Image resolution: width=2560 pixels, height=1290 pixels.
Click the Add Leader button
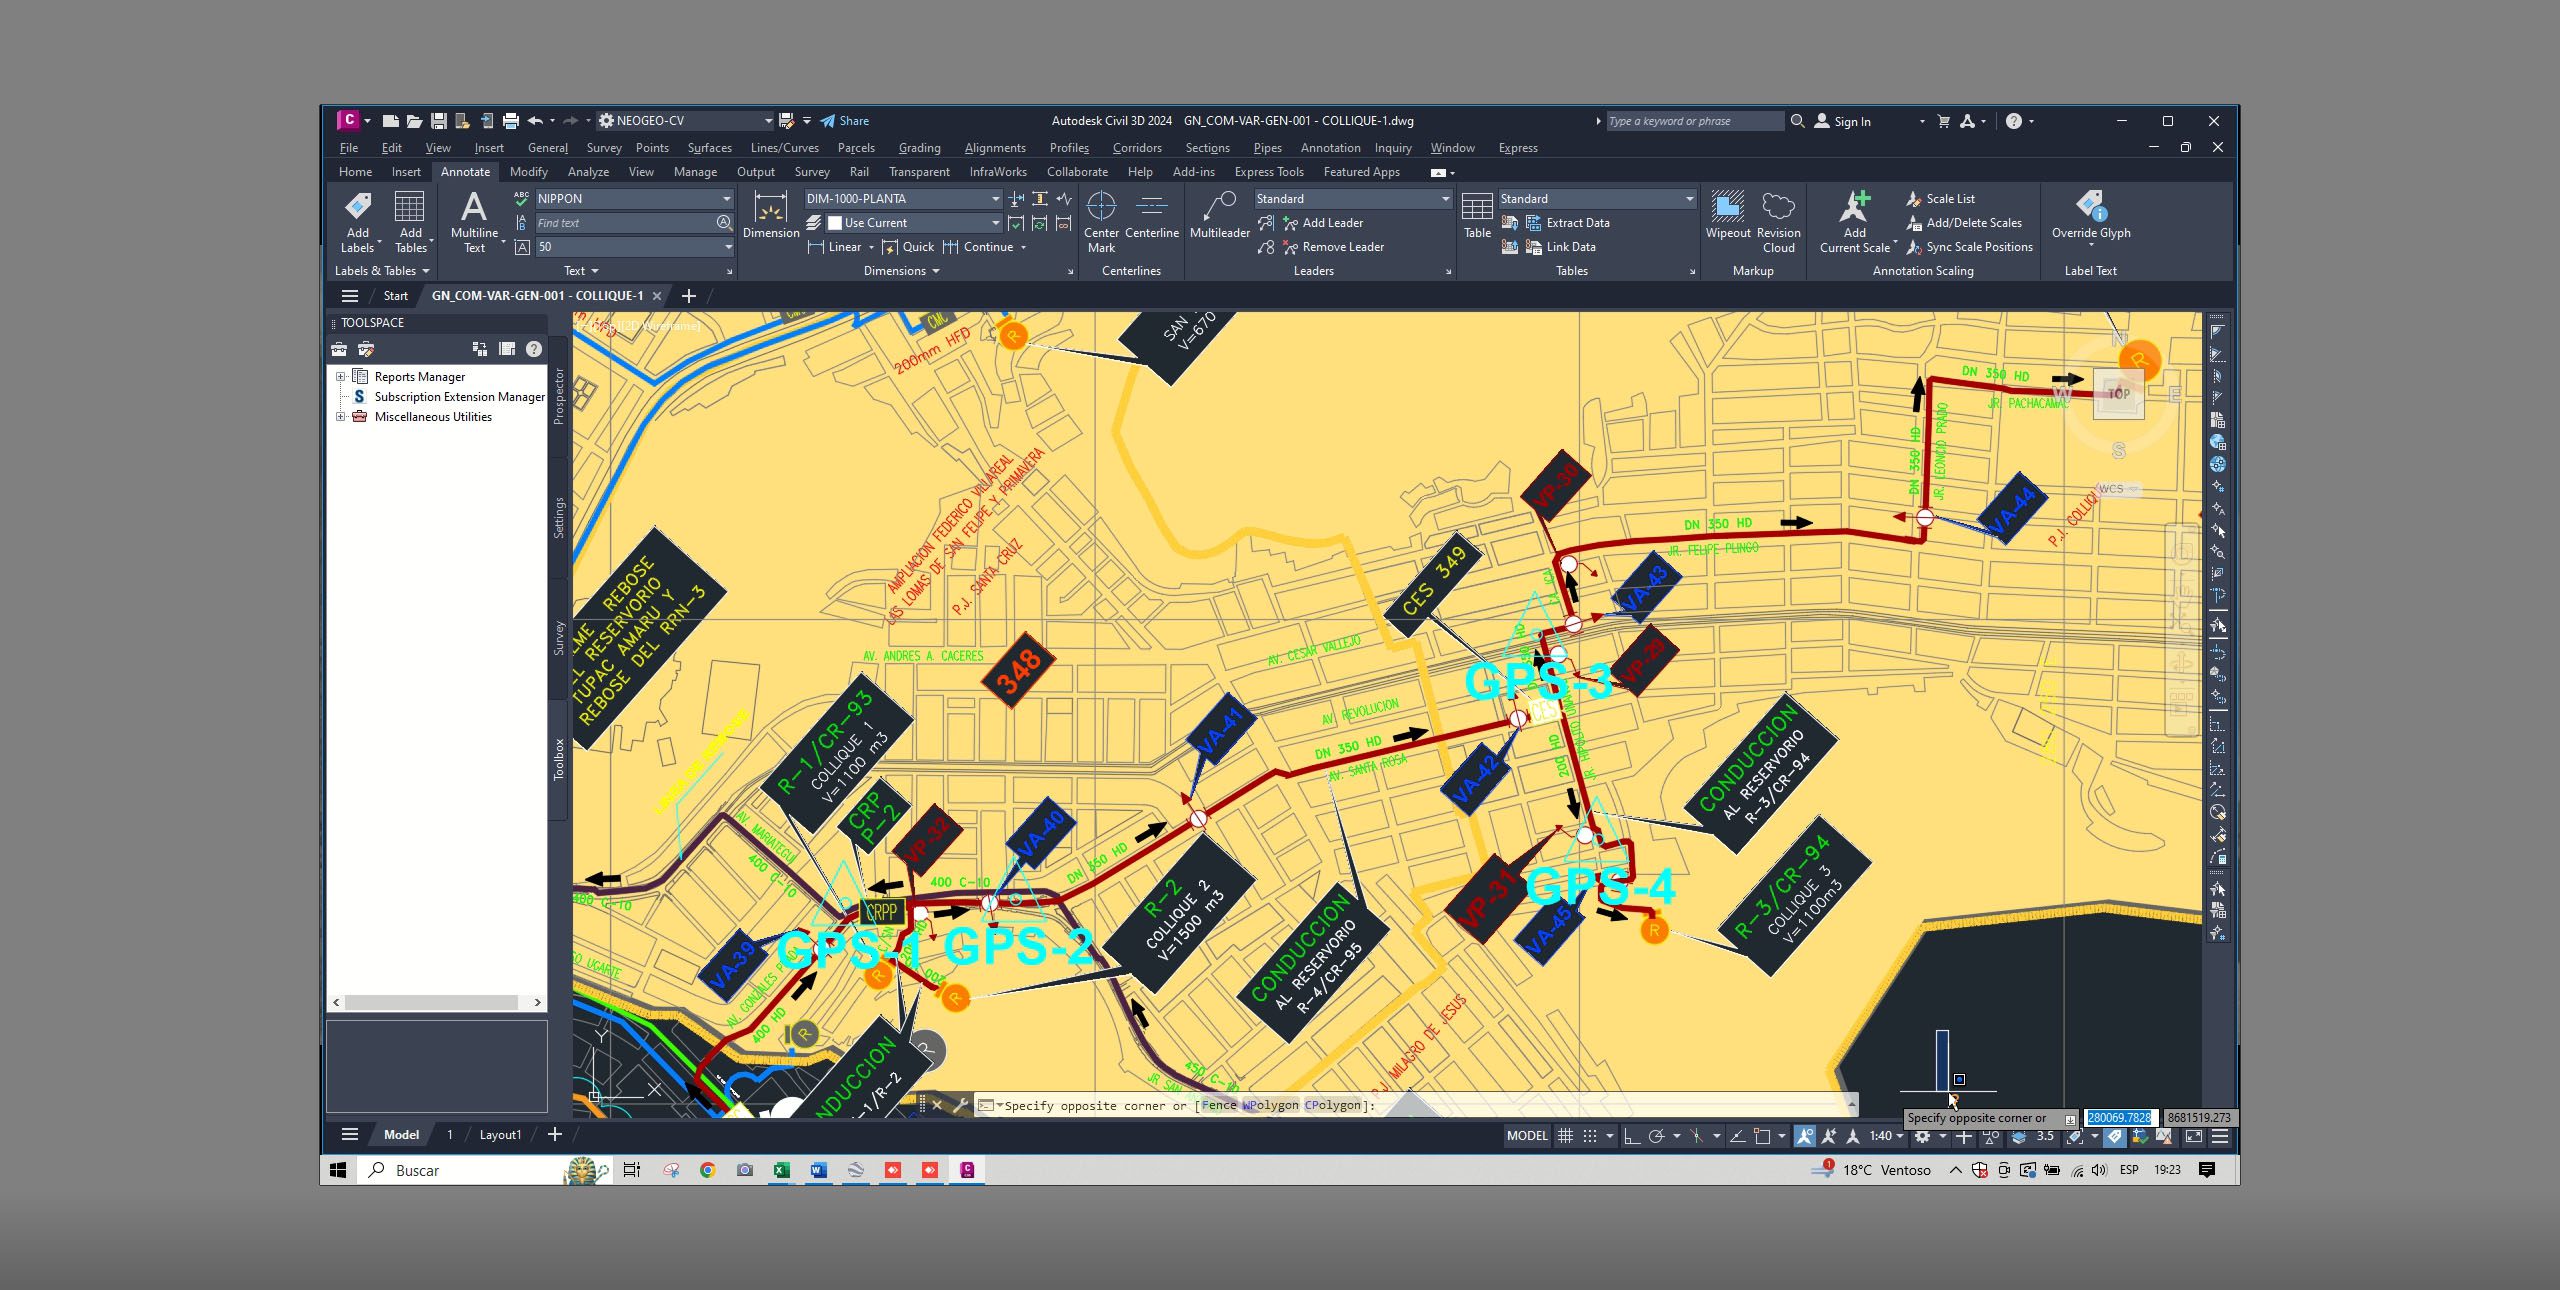pos(1331,223)
